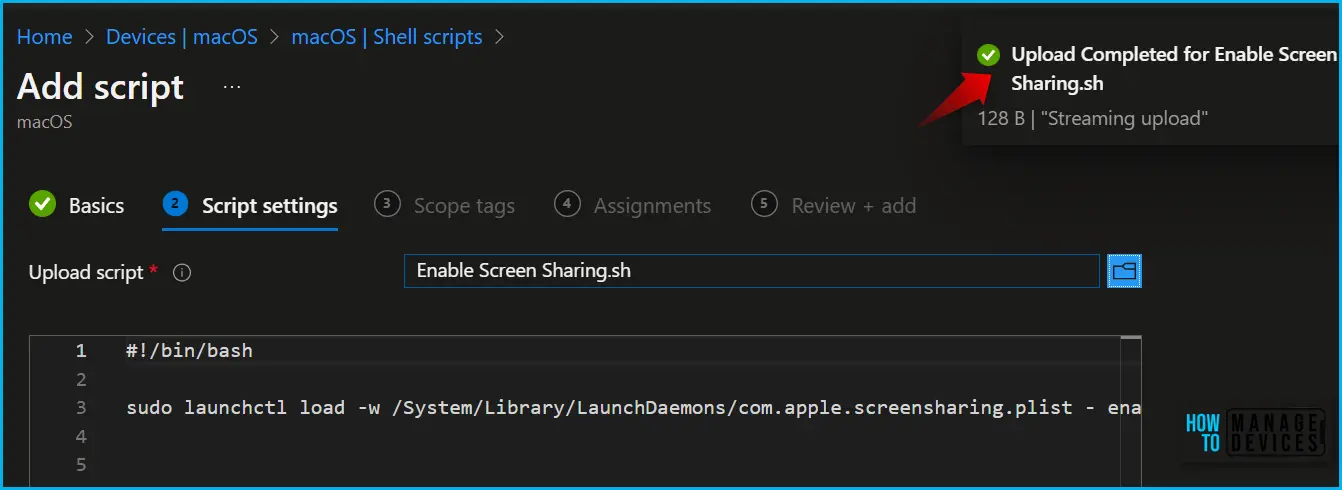Click the Upload script file name field
The image size is (1342, 490).
click(x=751, y=271)
